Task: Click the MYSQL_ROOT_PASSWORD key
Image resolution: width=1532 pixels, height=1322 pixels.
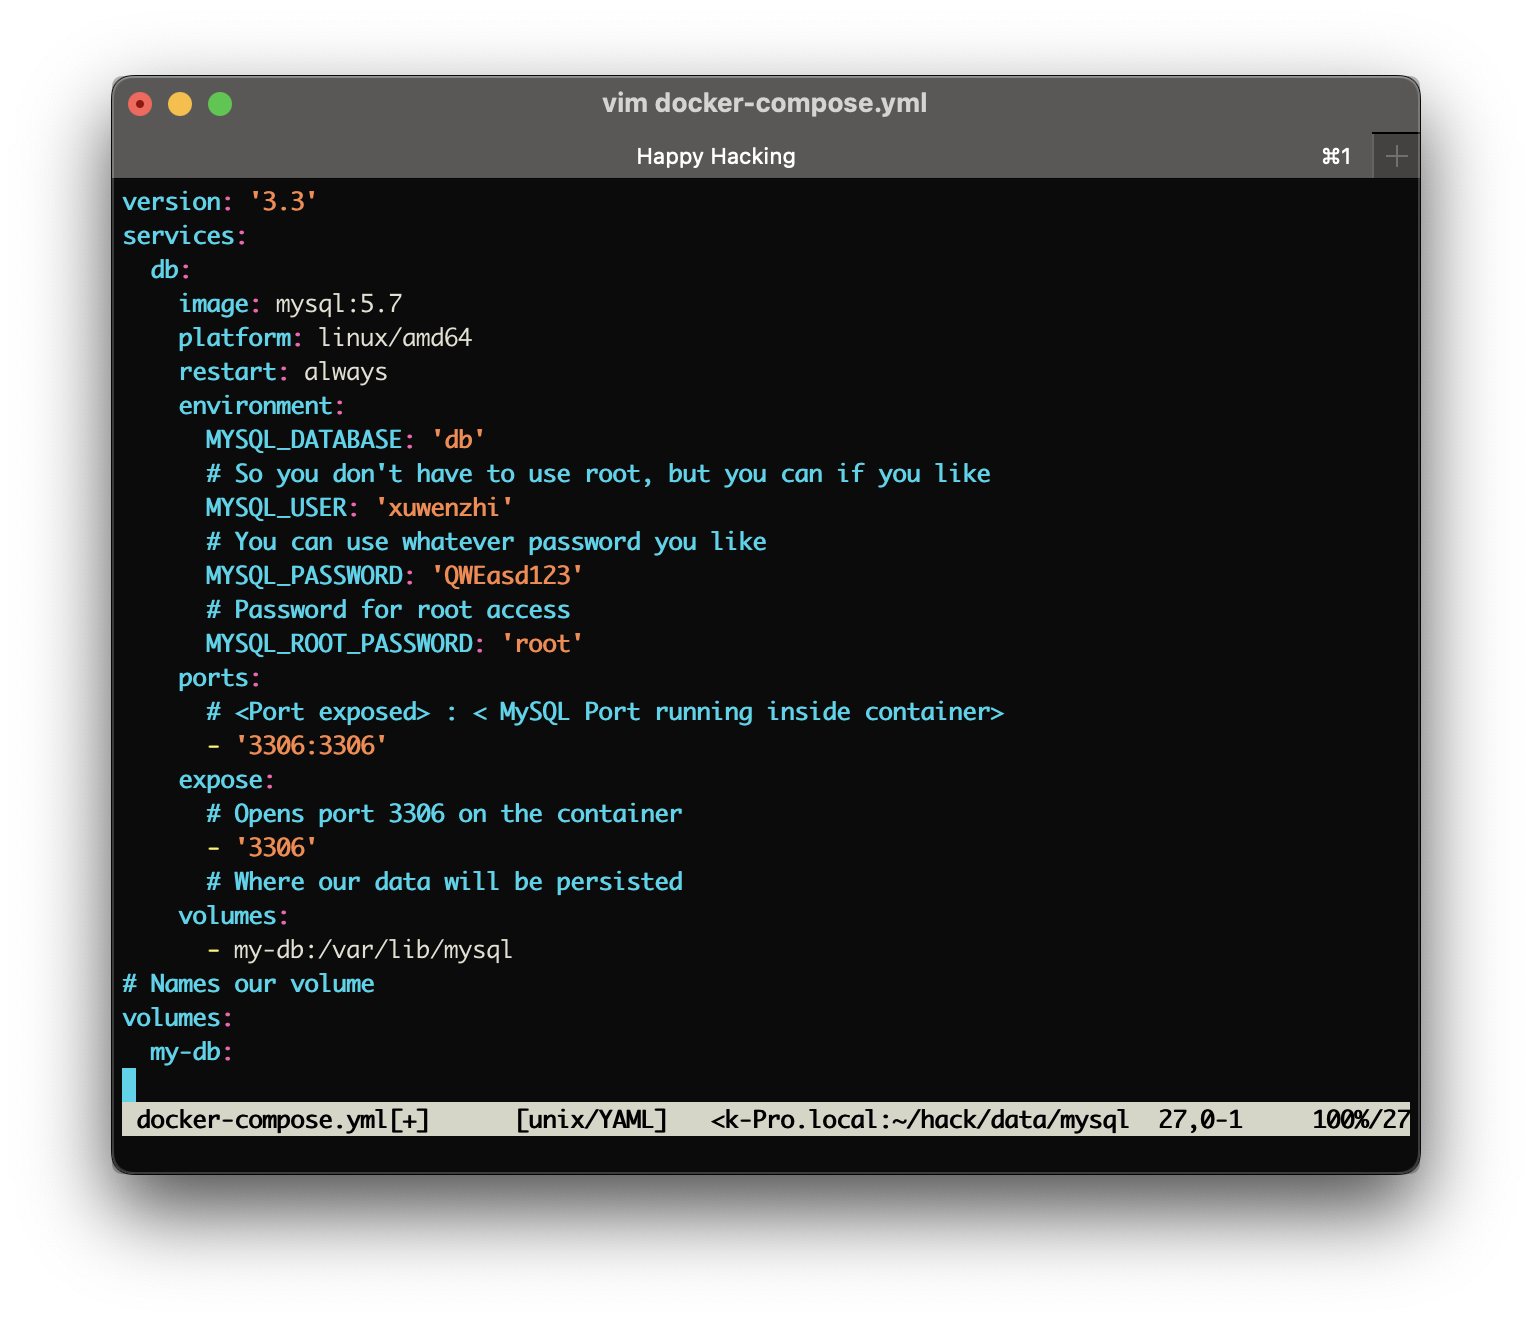Action: tap(339, 644)
